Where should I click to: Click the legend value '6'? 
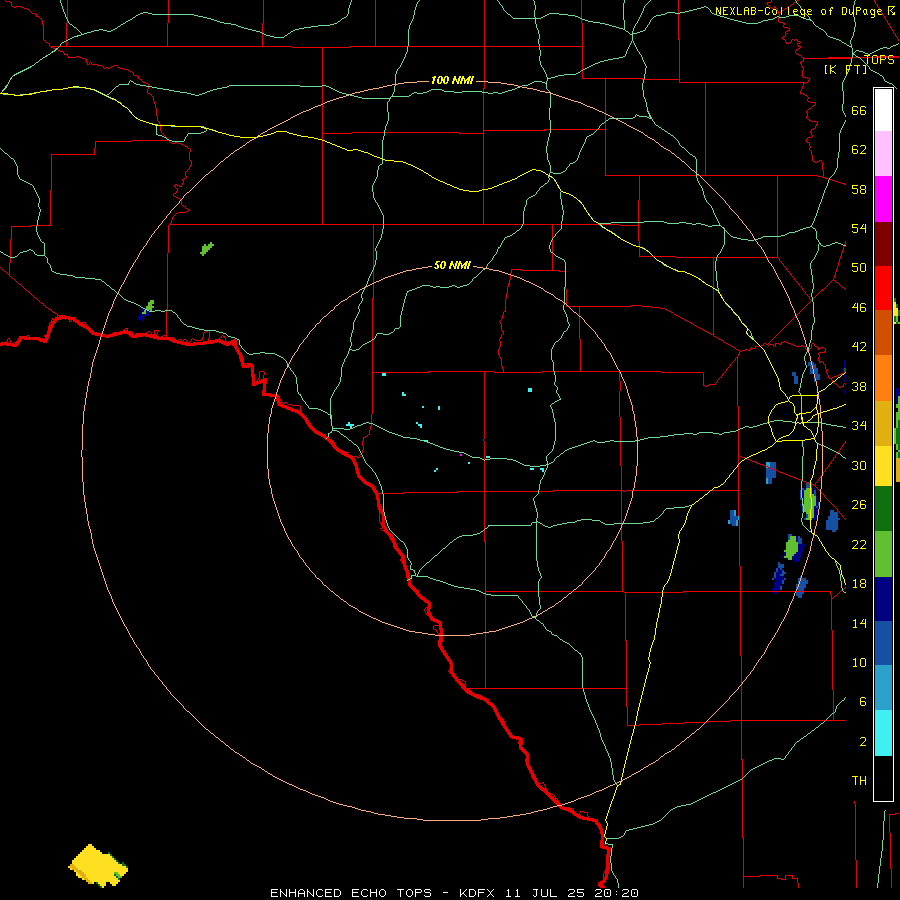coord(862,702)
